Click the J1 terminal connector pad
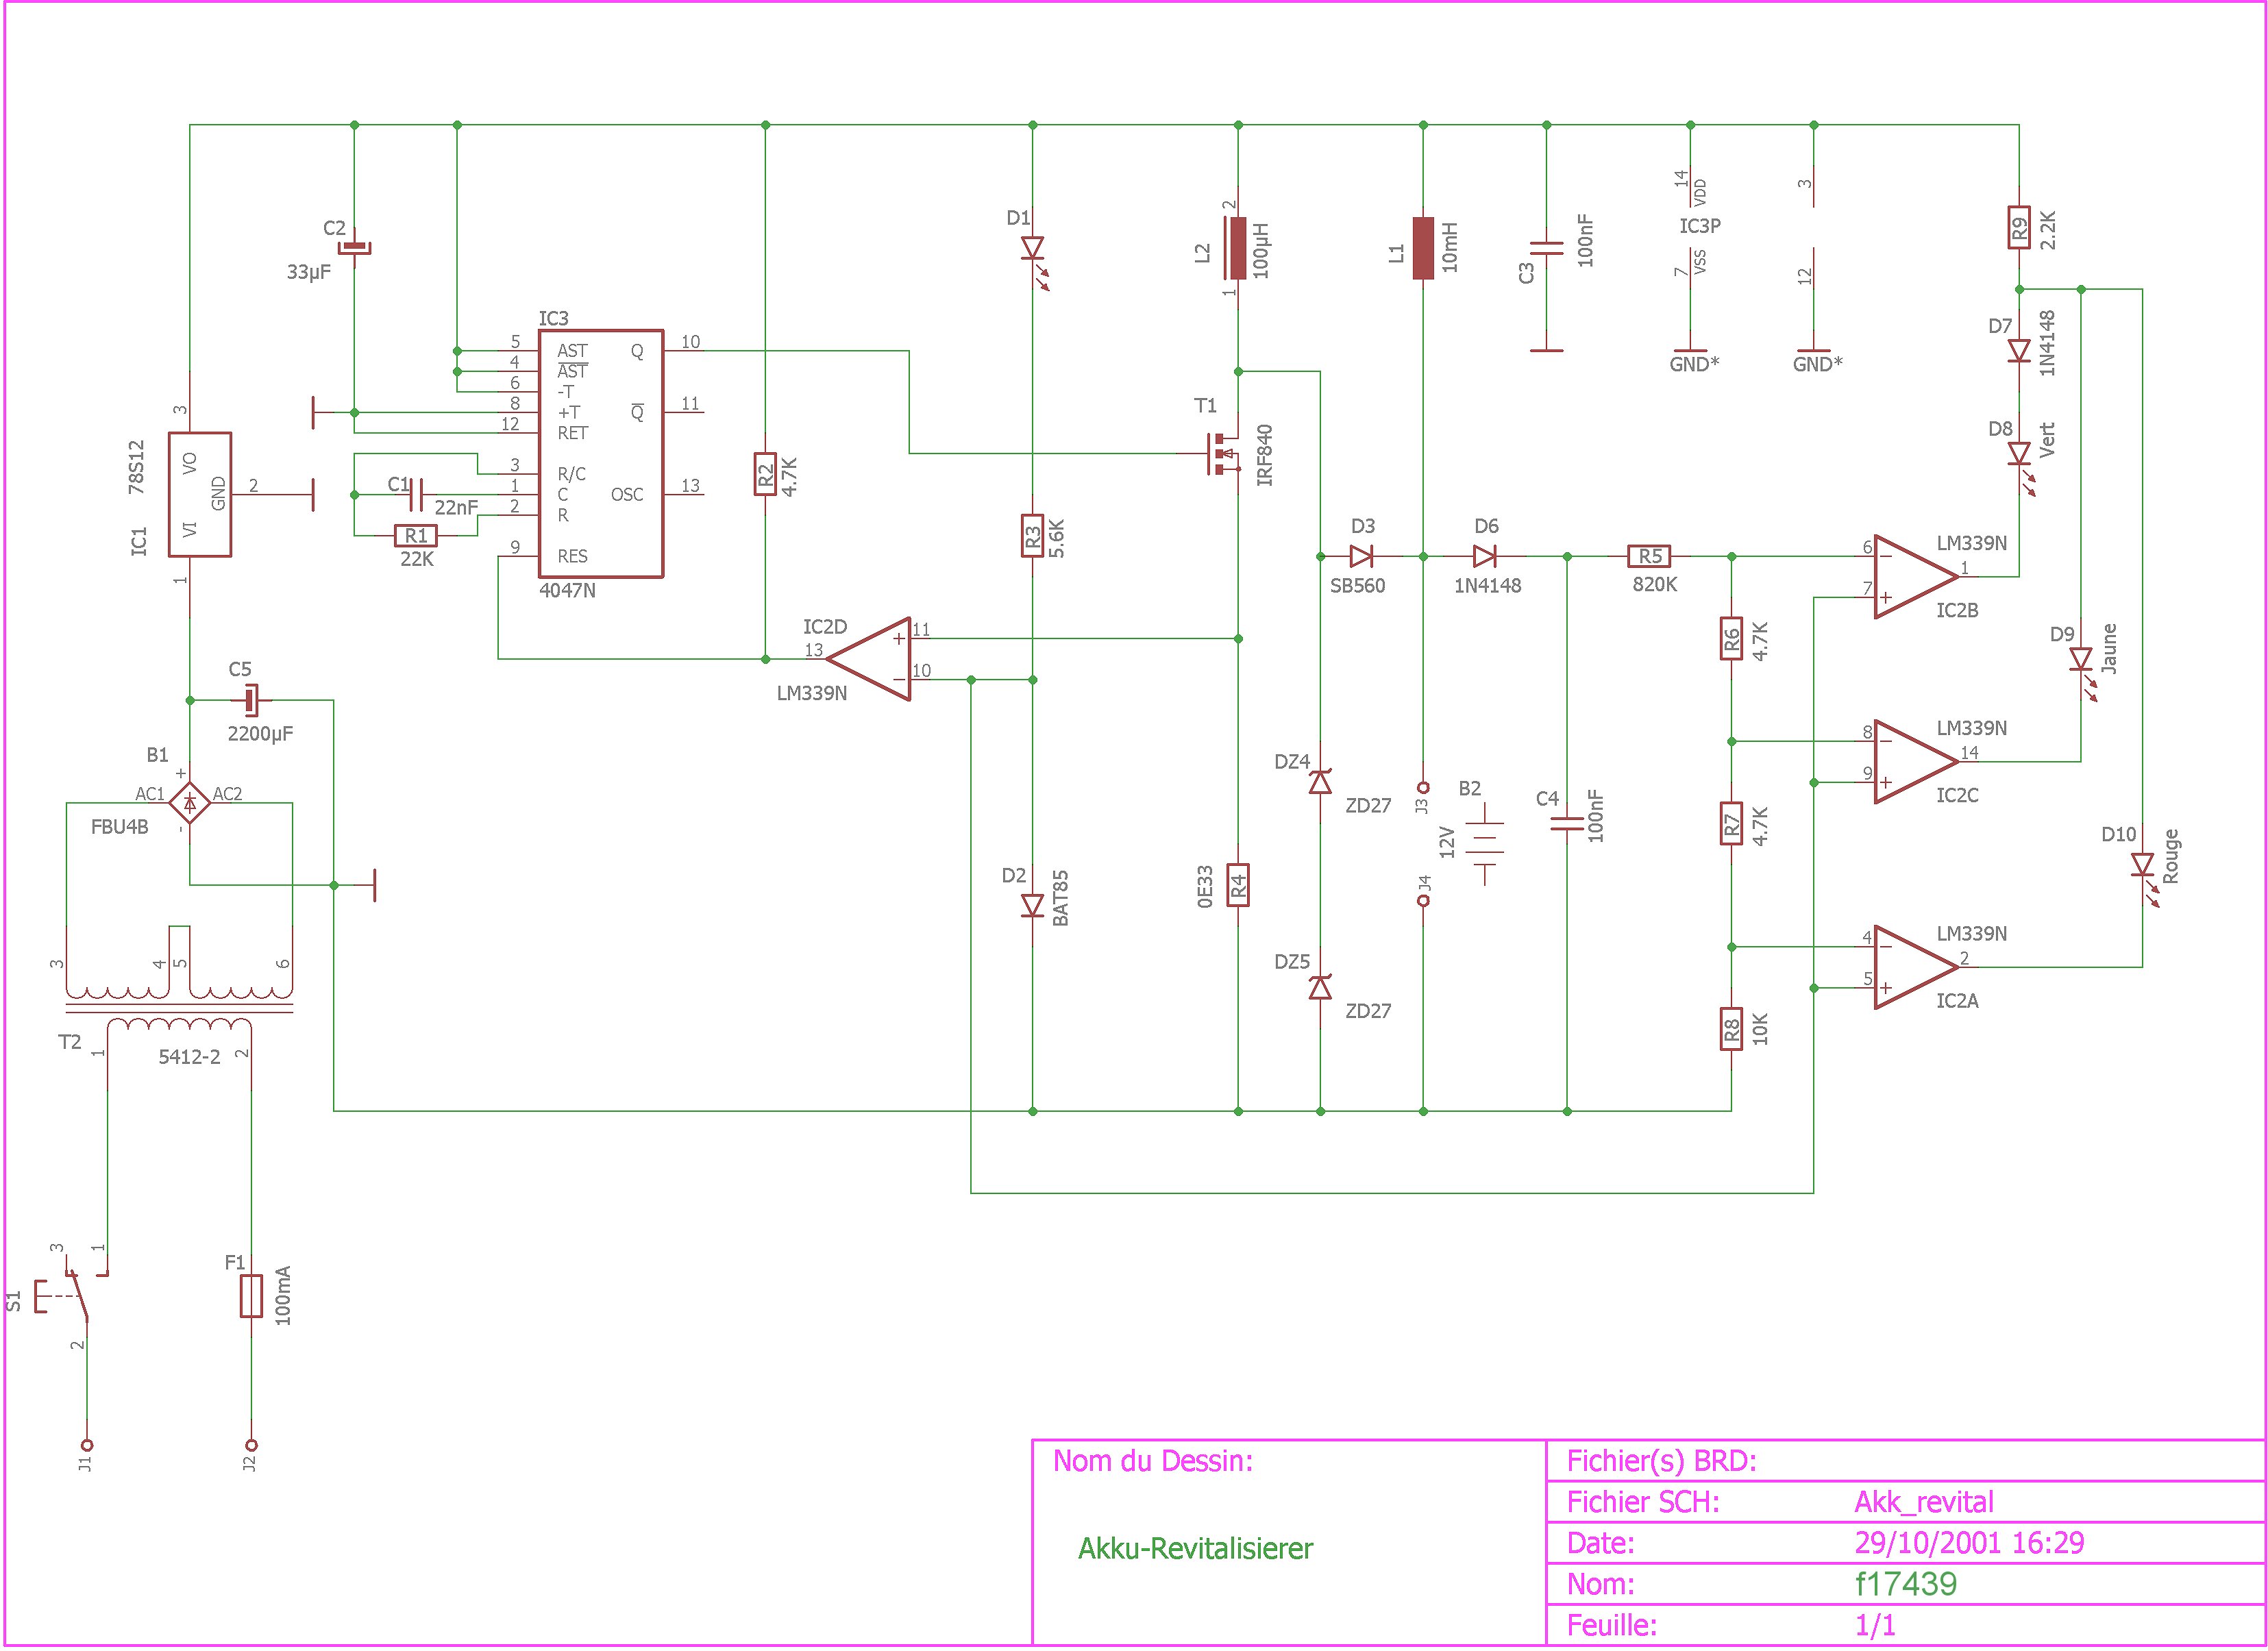2268x1651 pixels. pos(87,1445)
